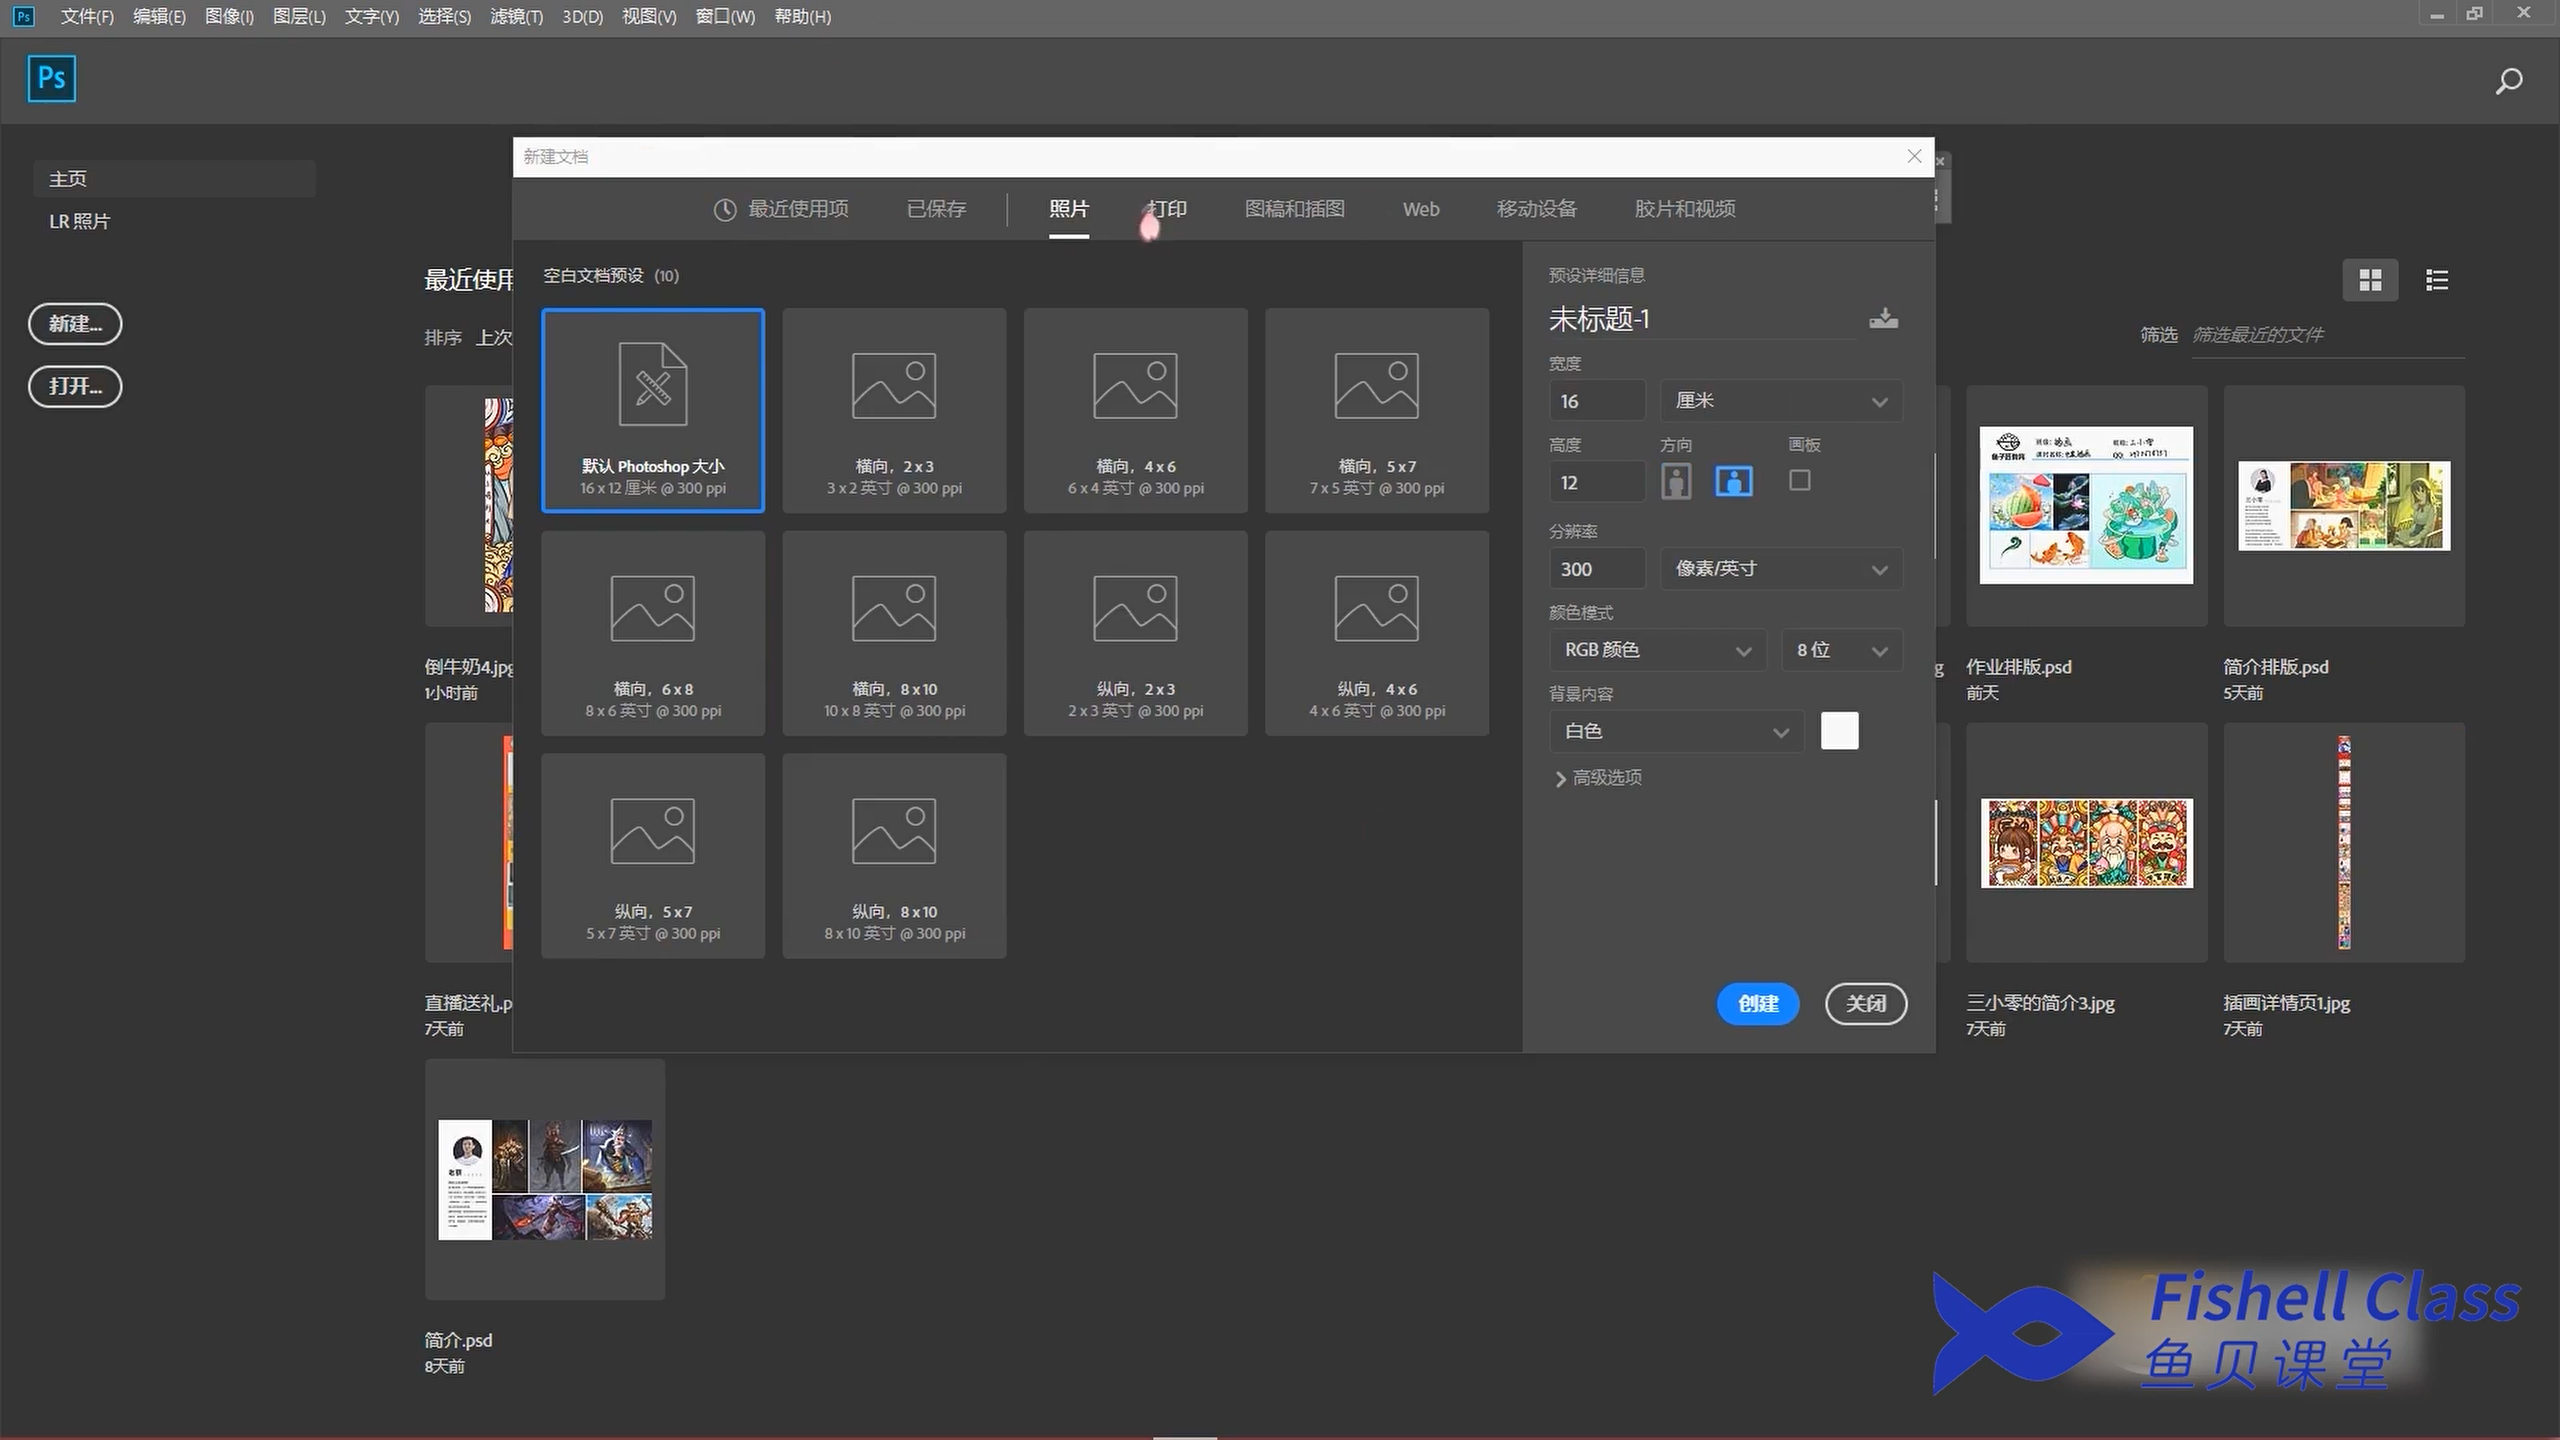Select portrait orientation icon
This screenshot has height=1440, width=2560.
(x=1676, y=482)
